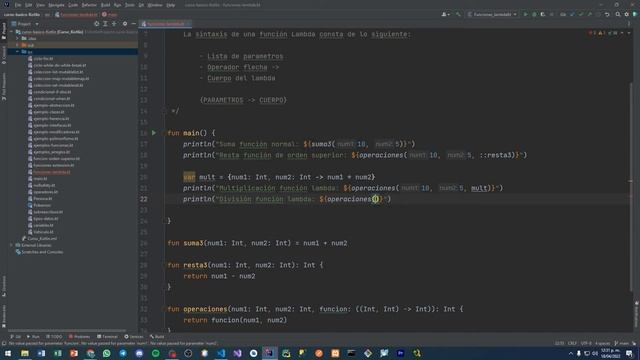Expand the .idea folder
The height and width of the screenshot is (360, 640).
(18, 38)
